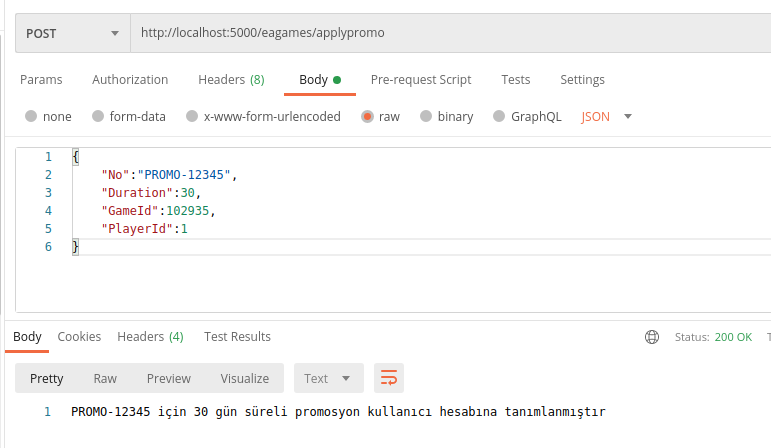Image resolution: width=771 pixels, height=448 pixels.
Task: Click empty area of request body editor
Action: 393,283
